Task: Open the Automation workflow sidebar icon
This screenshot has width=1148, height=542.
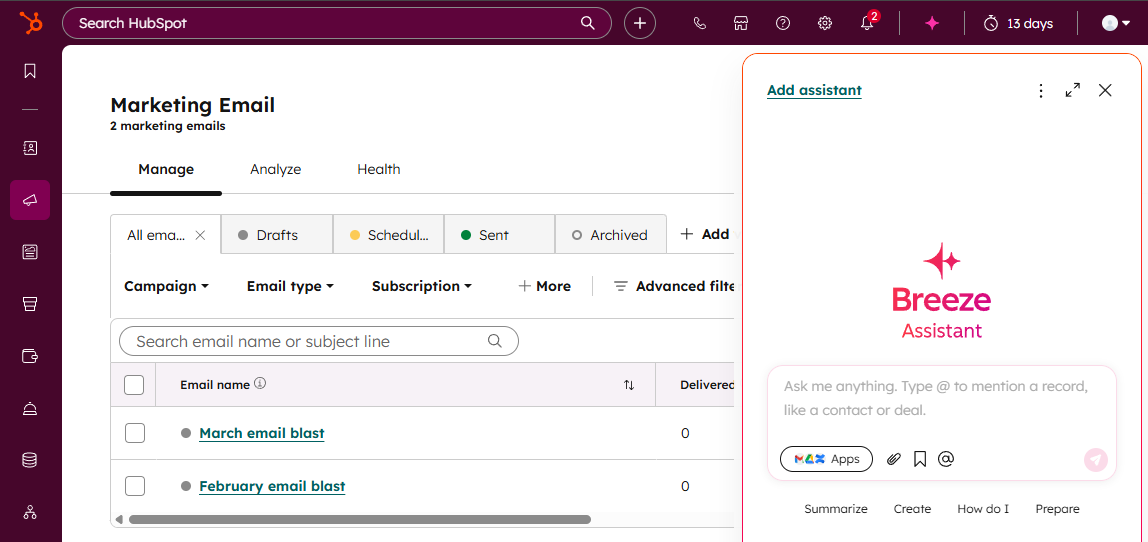Action: click(x=30, y=512)
